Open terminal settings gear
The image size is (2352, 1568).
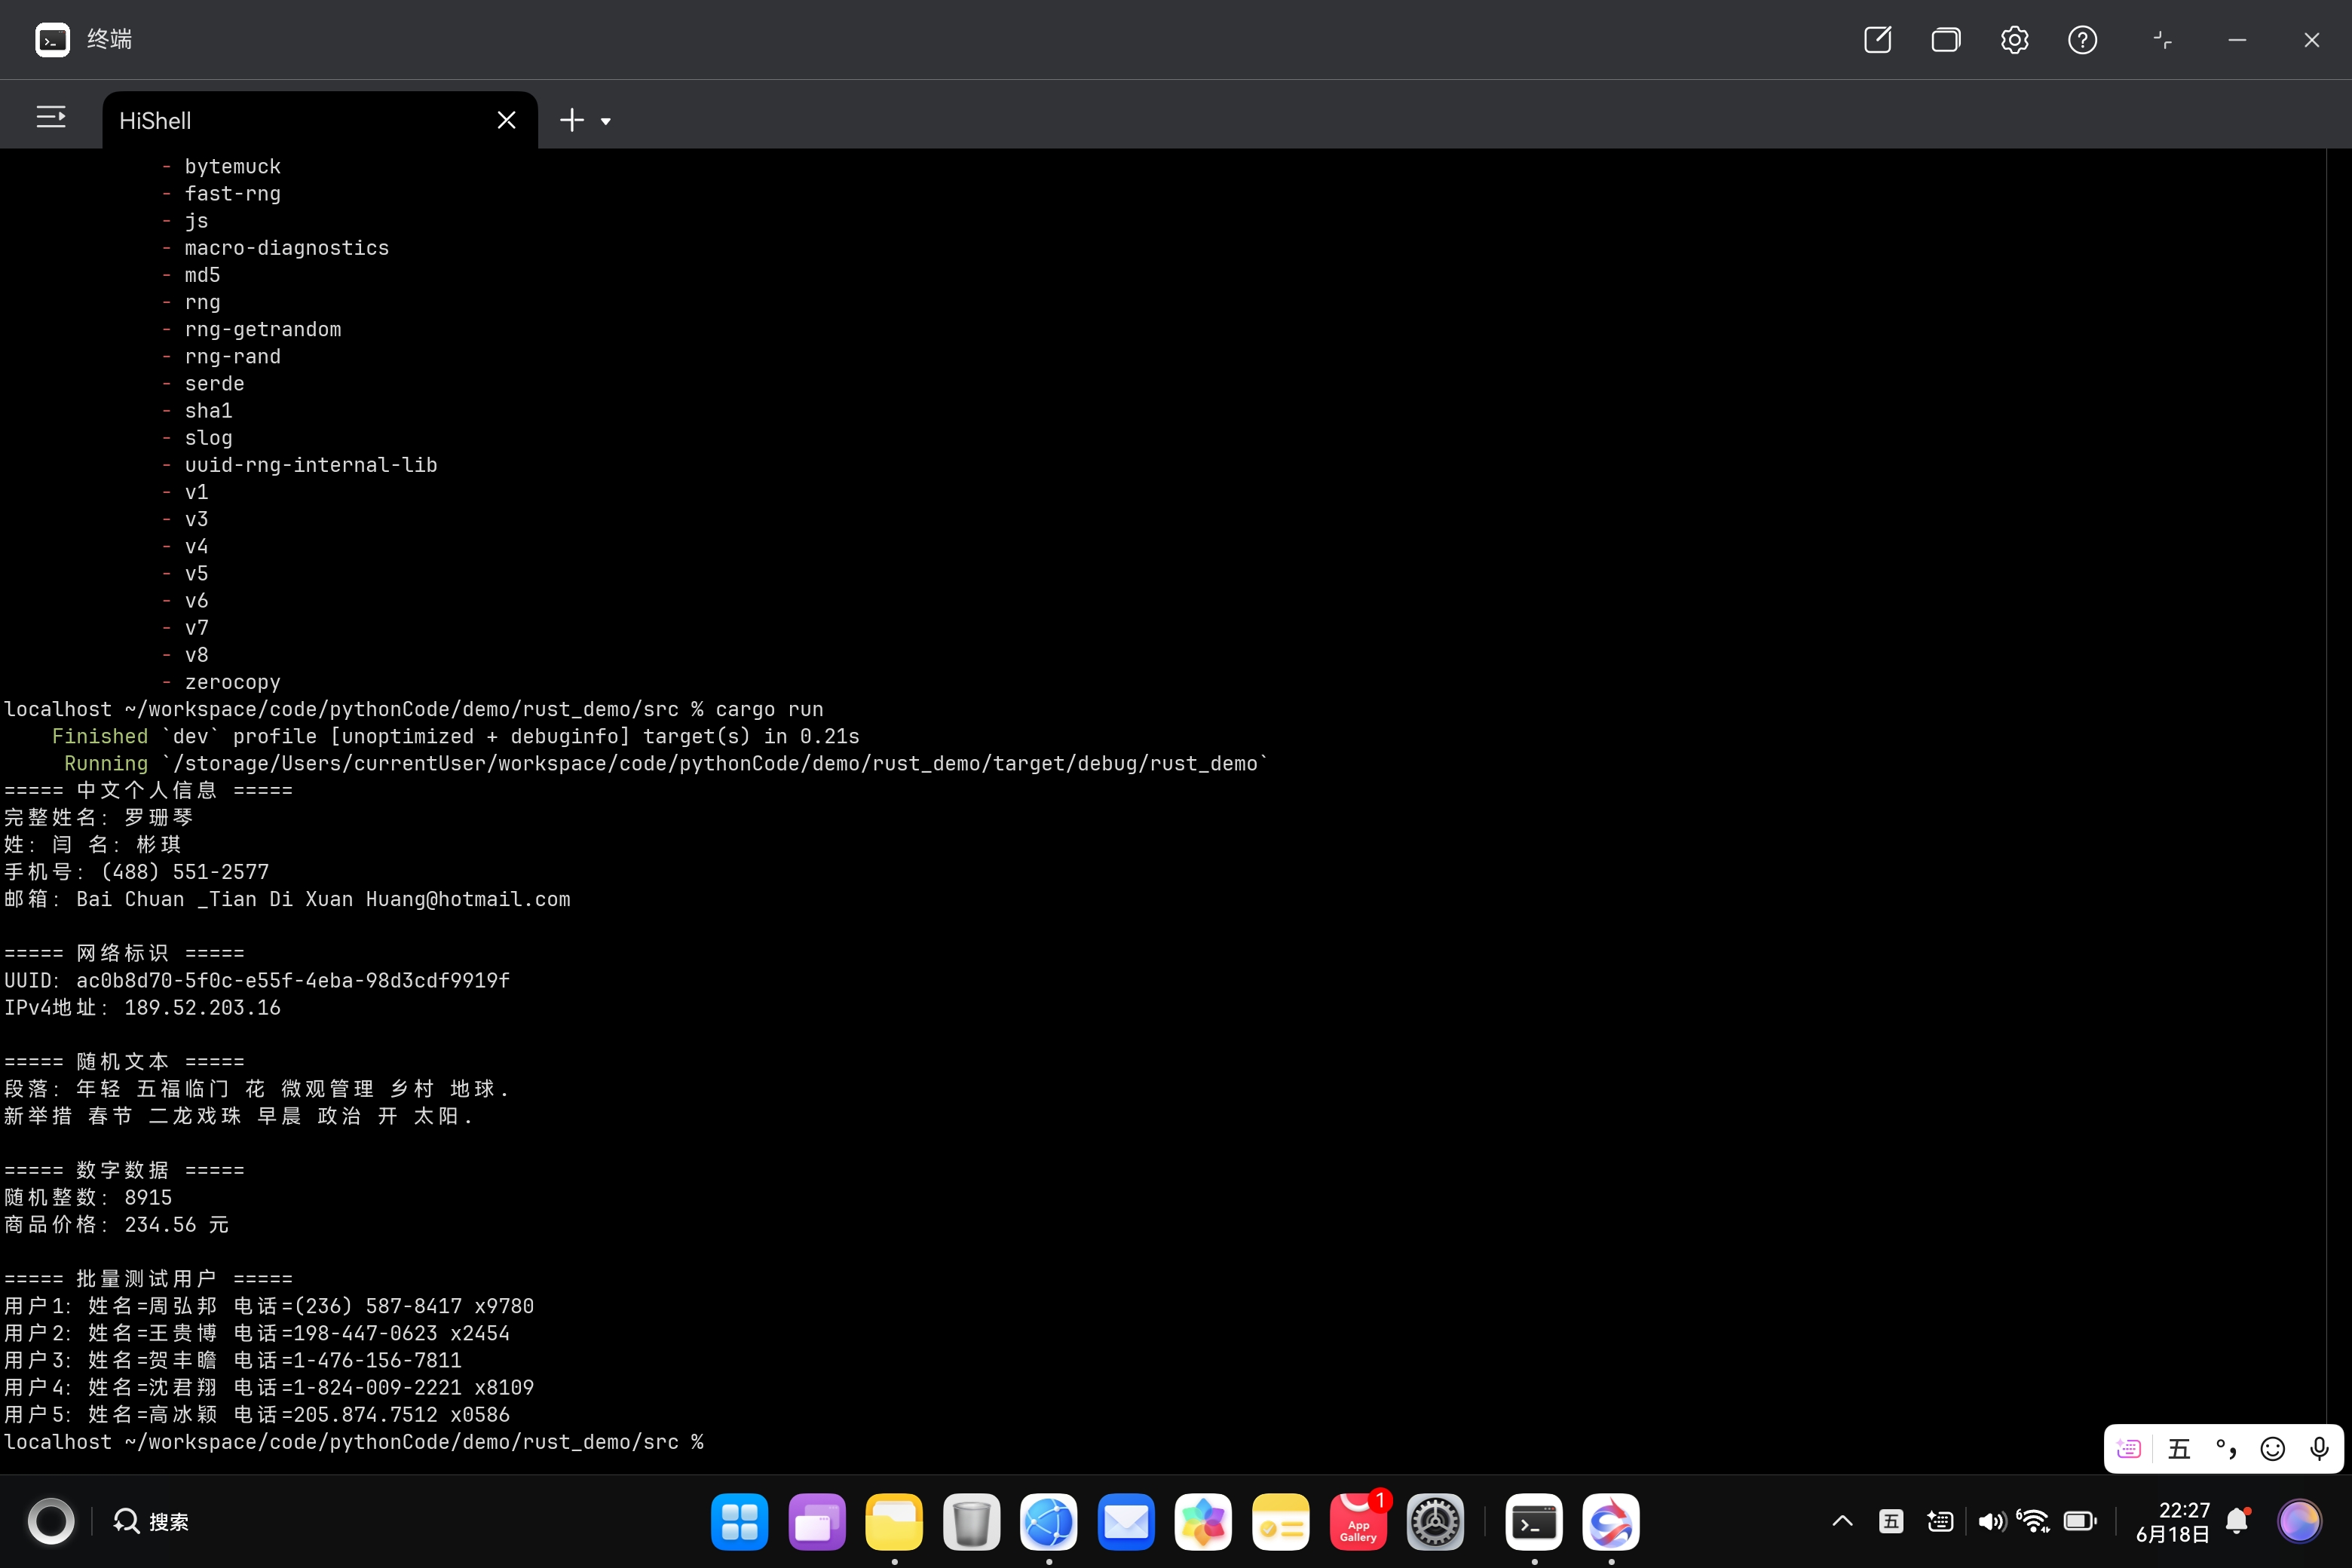tap(2014, 40)
